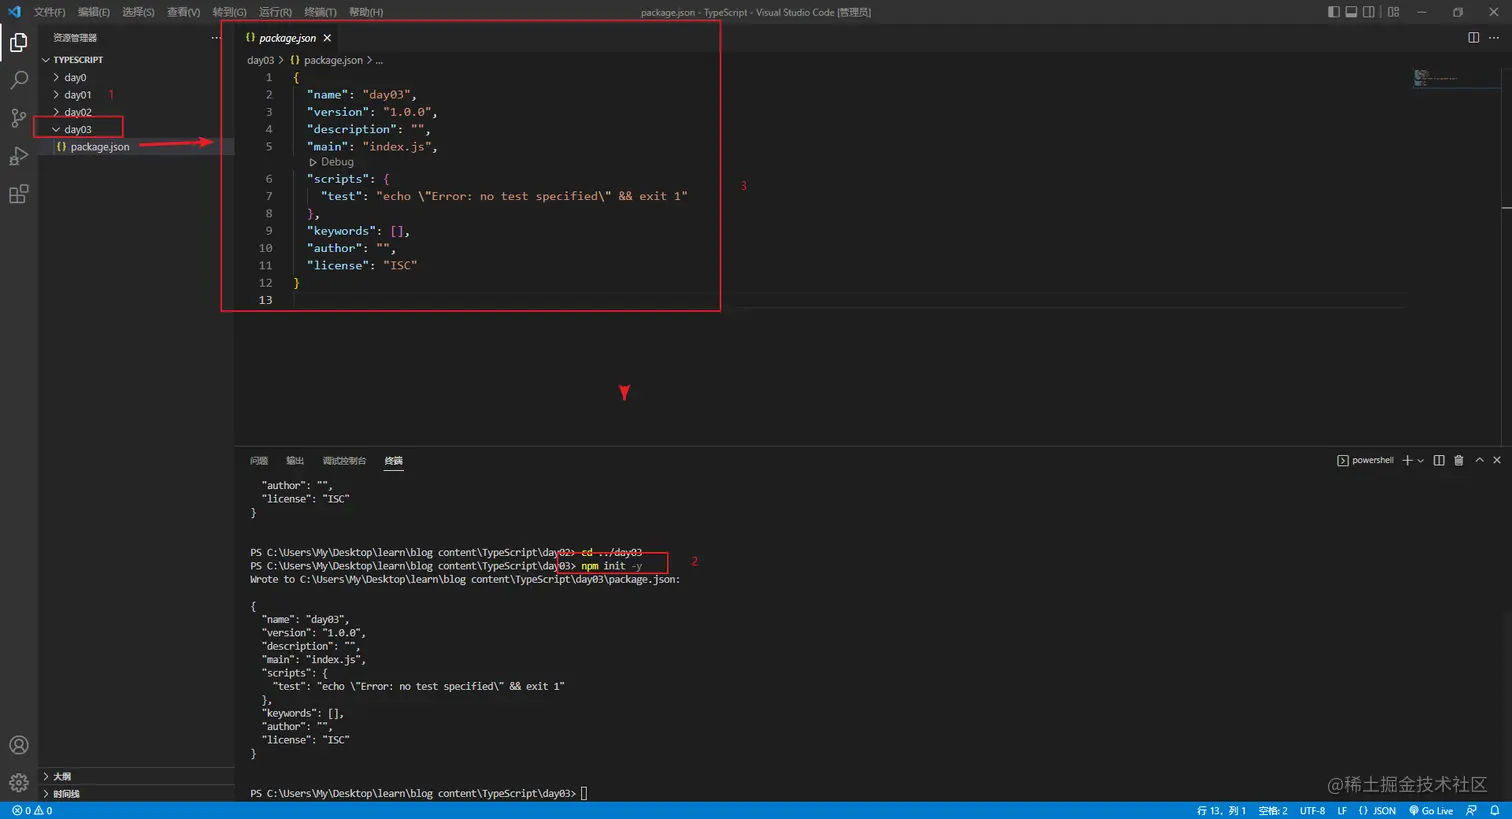Toggle secondary side bar visibility
This screenshot has width=1512, height=819.
(1369, 12)
